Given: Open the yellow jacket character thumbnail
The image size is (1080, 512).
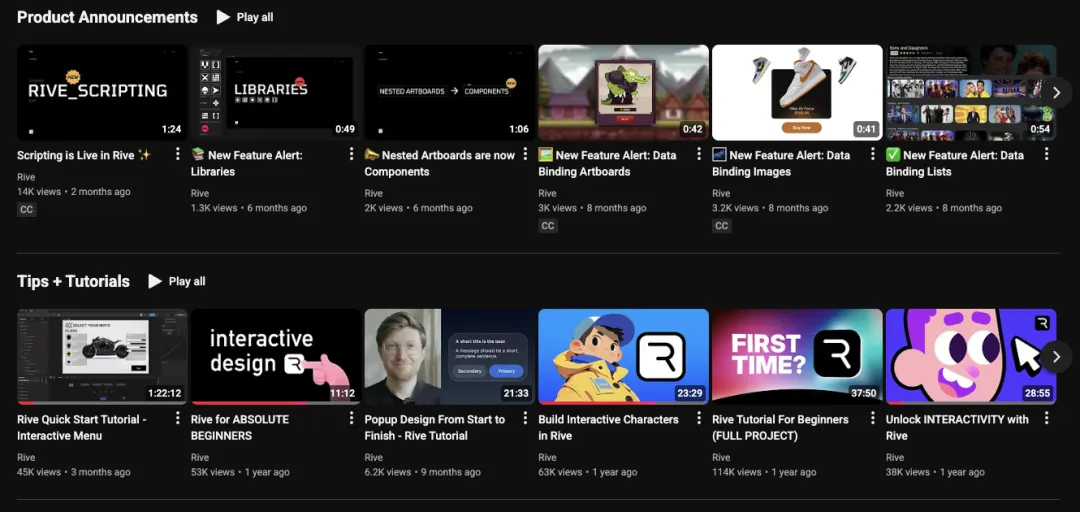Looking at the screenshot, I should point(623,356).
